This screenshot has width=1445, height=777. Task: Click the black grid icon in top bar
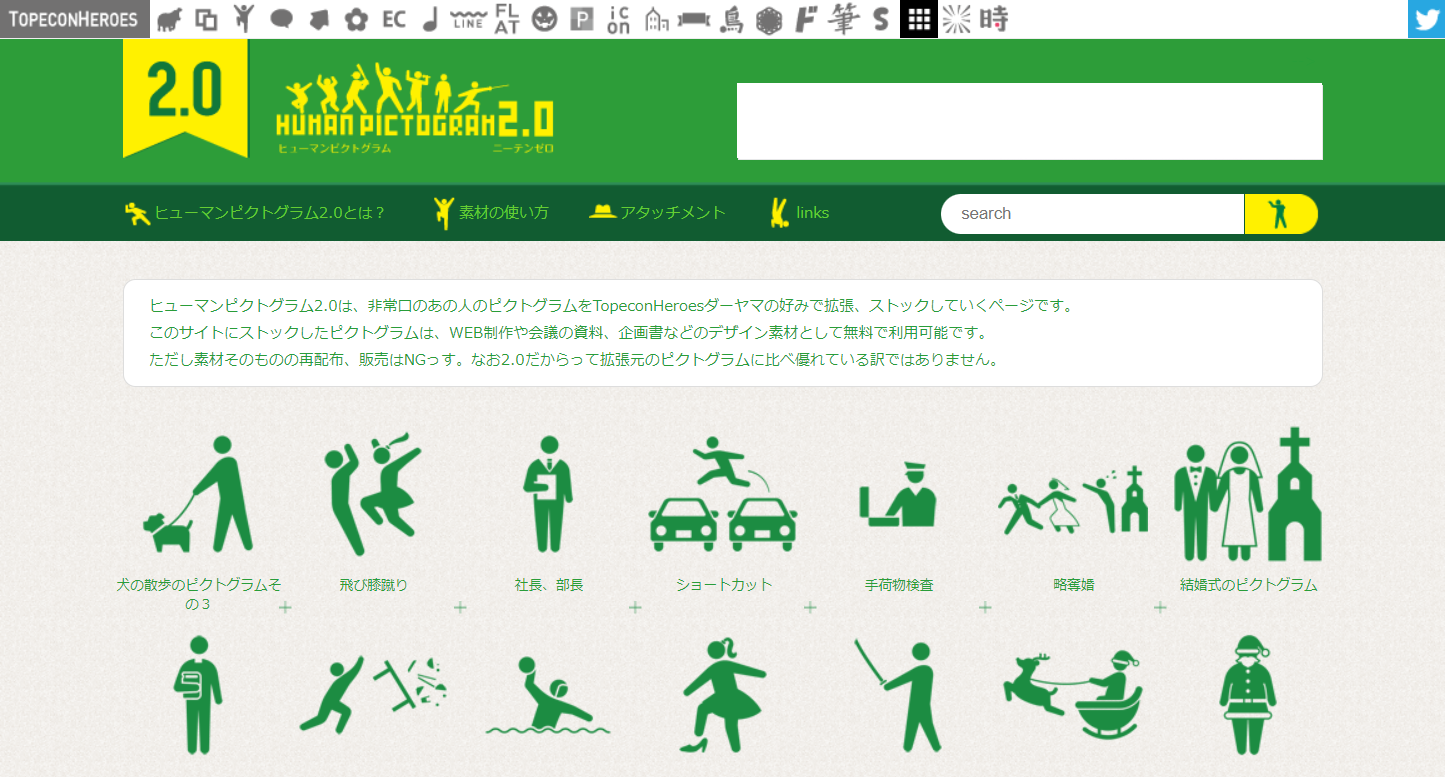pyautogui.click(x=919, y=19)
